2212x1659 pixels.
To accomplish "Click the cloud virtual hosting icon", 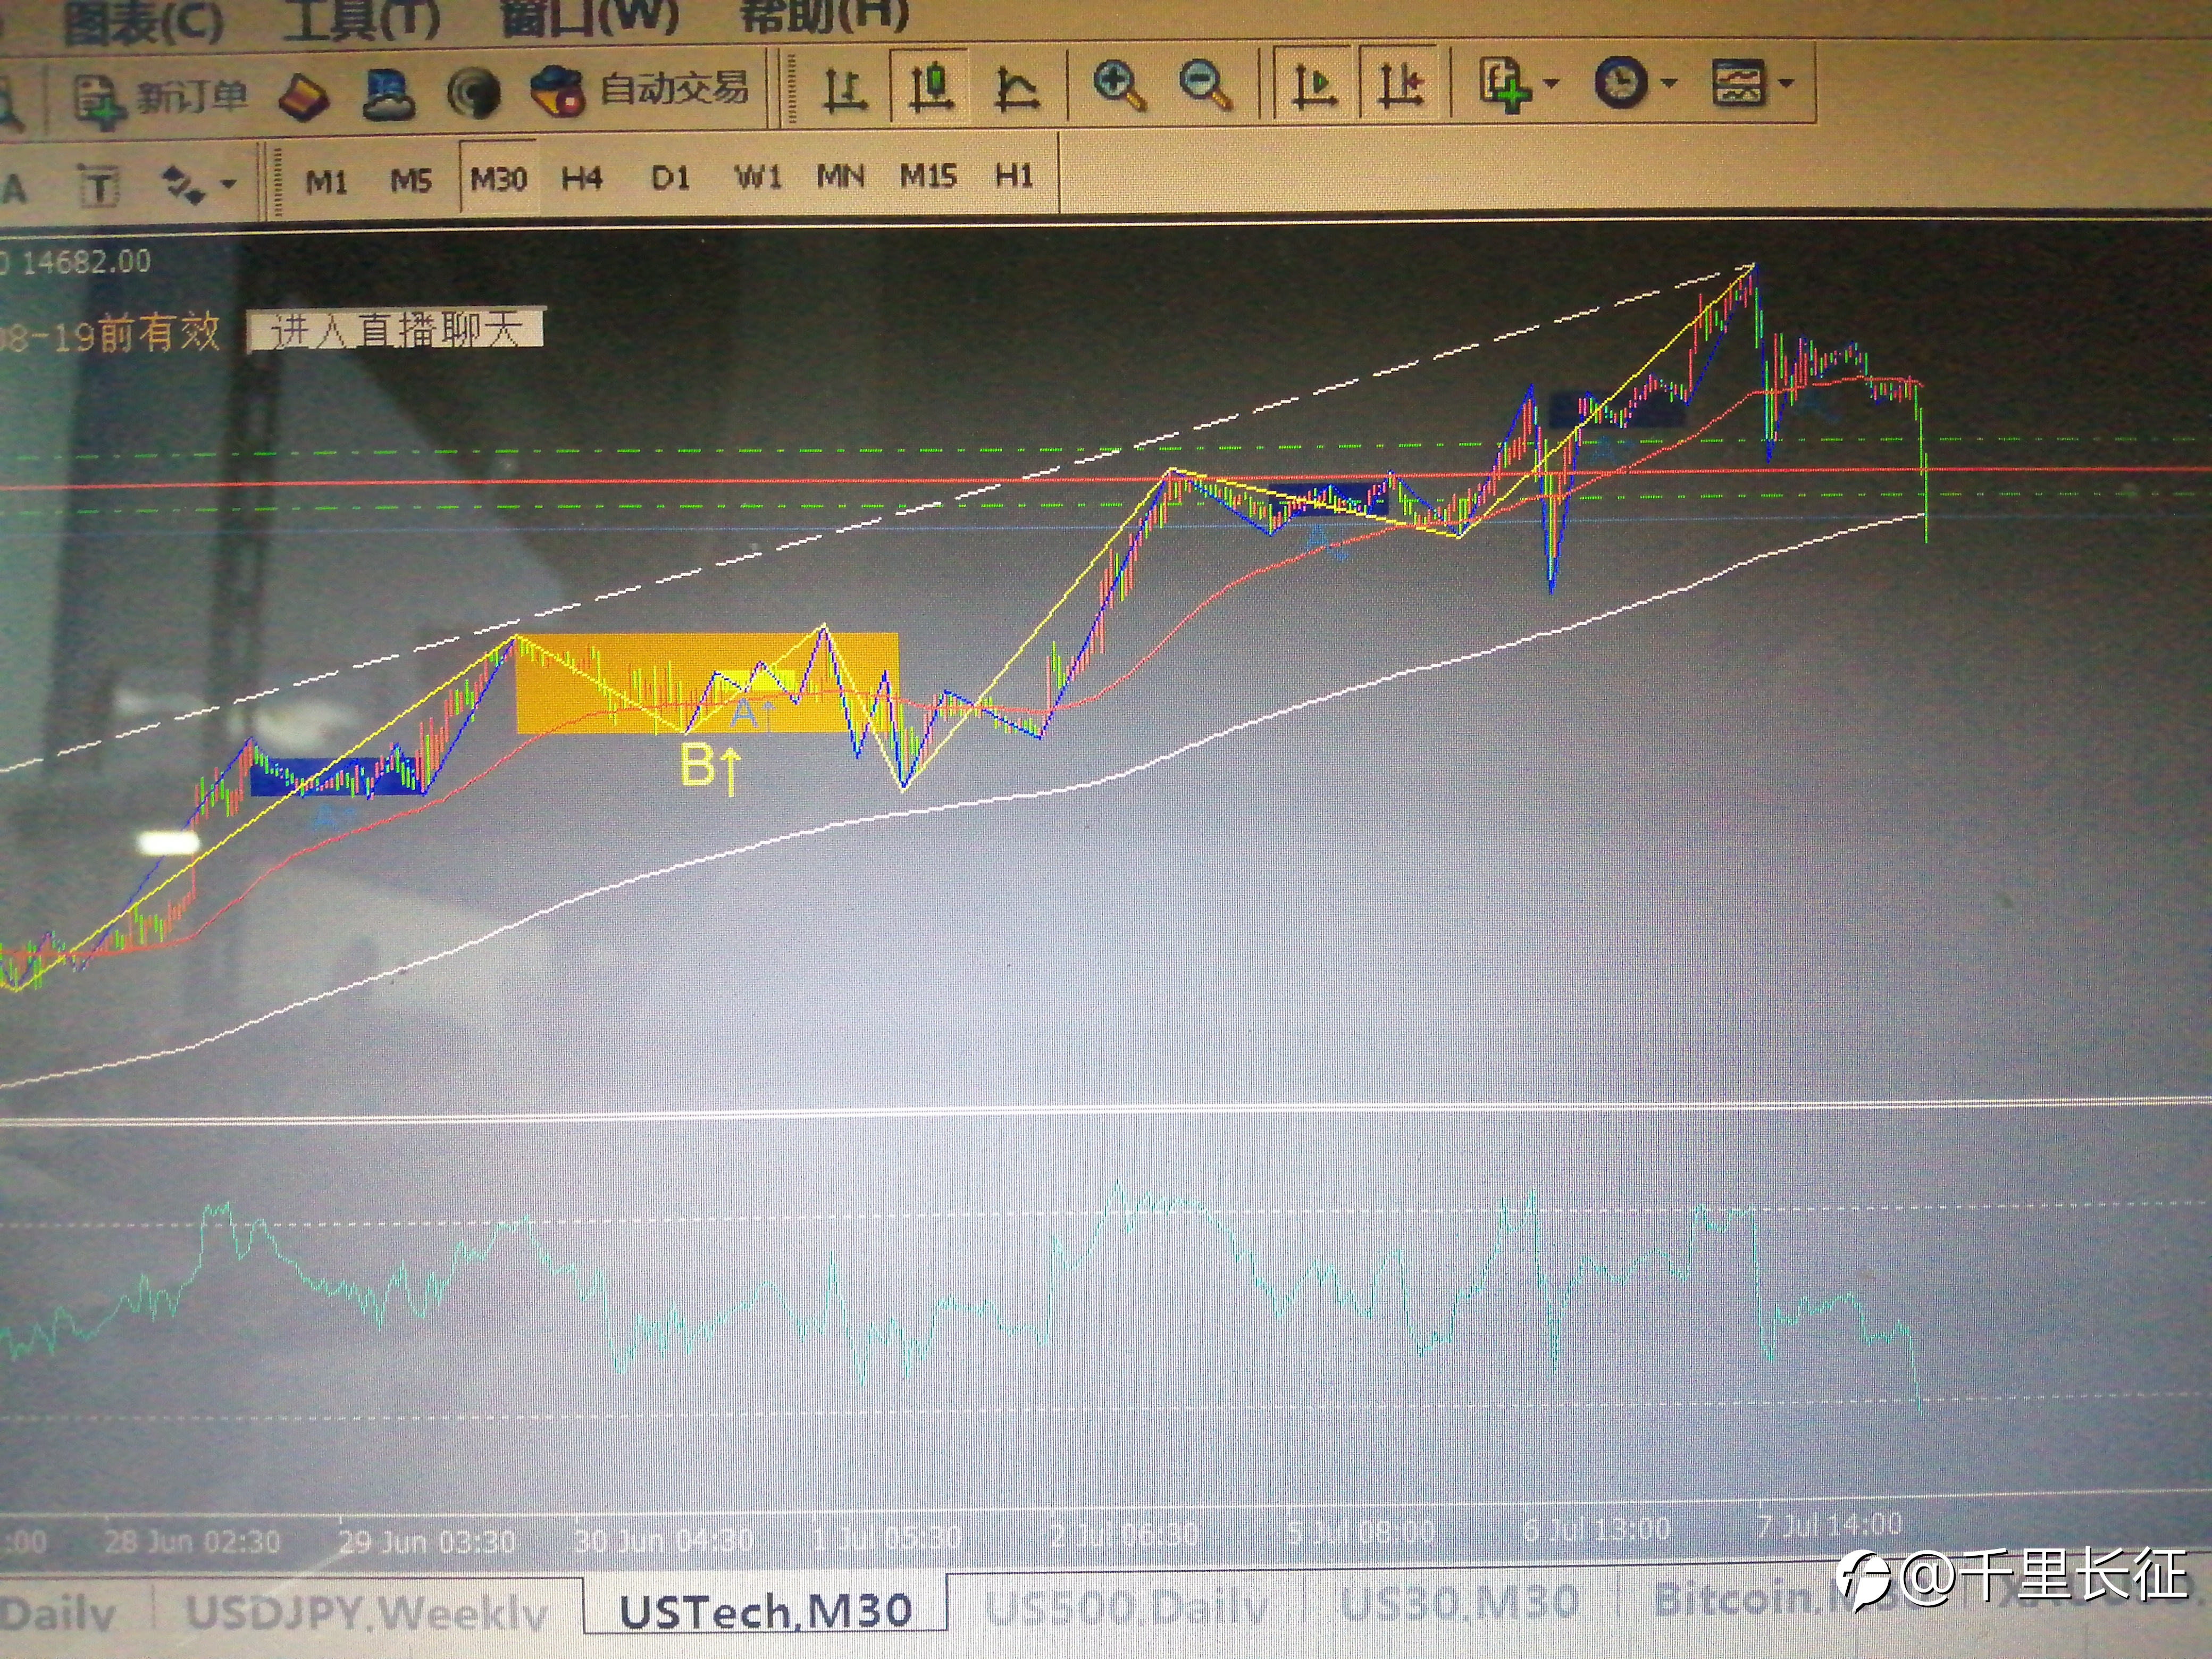I will (388, 95).
